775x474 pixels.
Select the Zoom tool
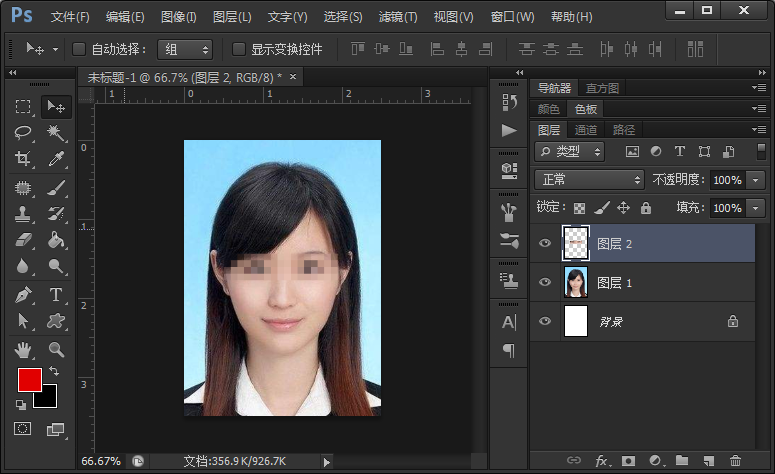click(56, 350)
